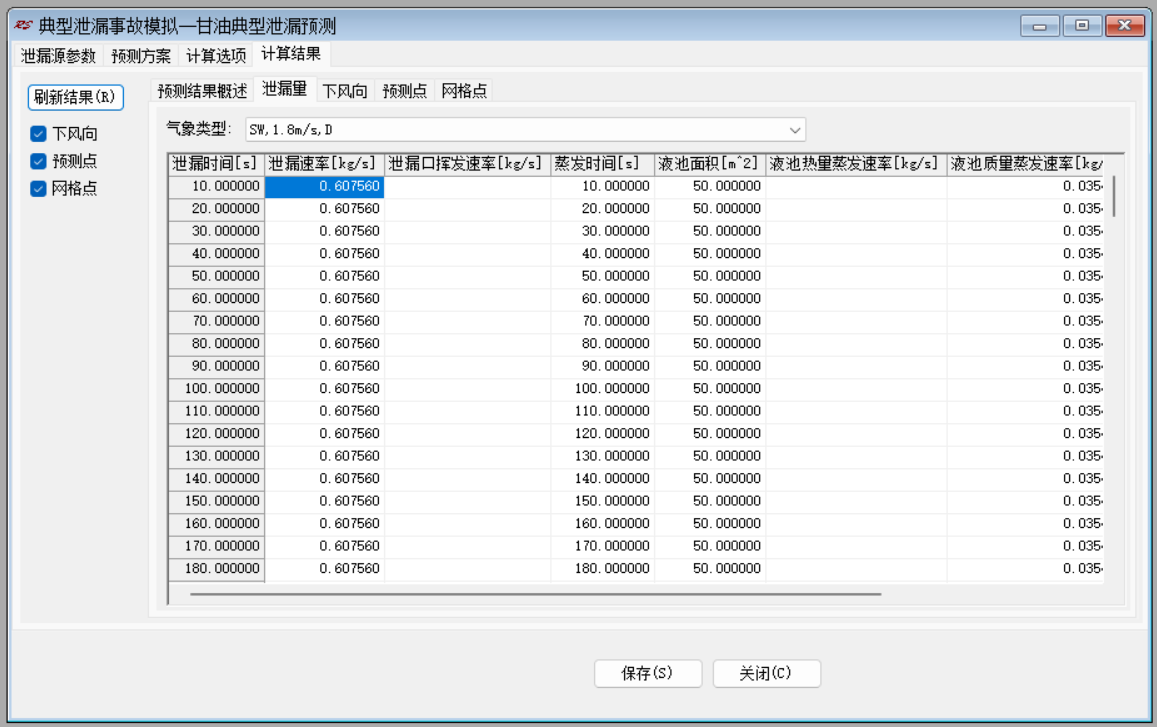1157x727 pixels.
Task: Click the 刷新结果(R) button
Action: [x=75, y=97]
